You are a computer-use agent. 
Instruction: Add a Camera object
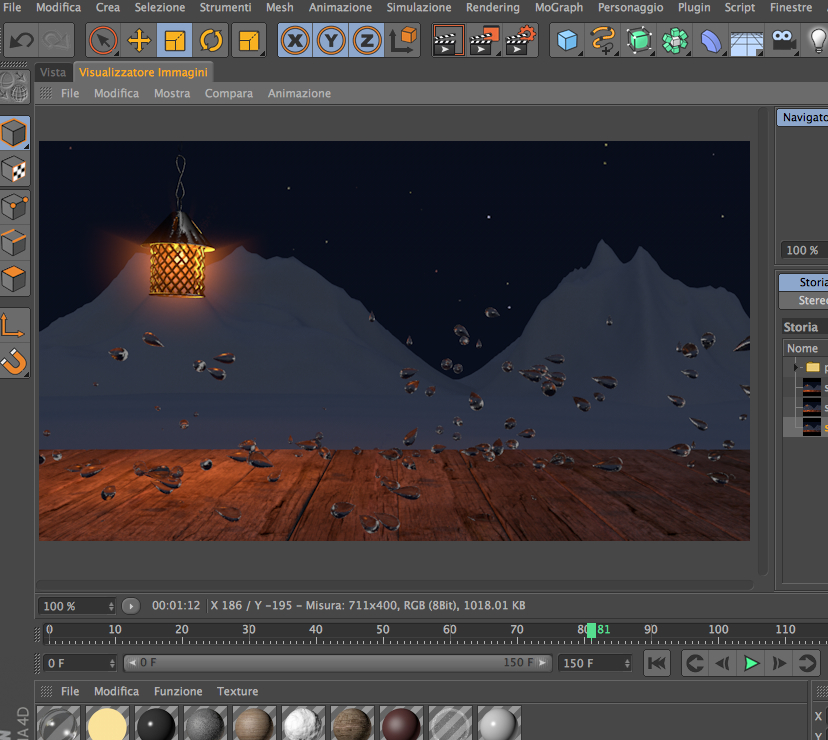(x=783, y=41)
